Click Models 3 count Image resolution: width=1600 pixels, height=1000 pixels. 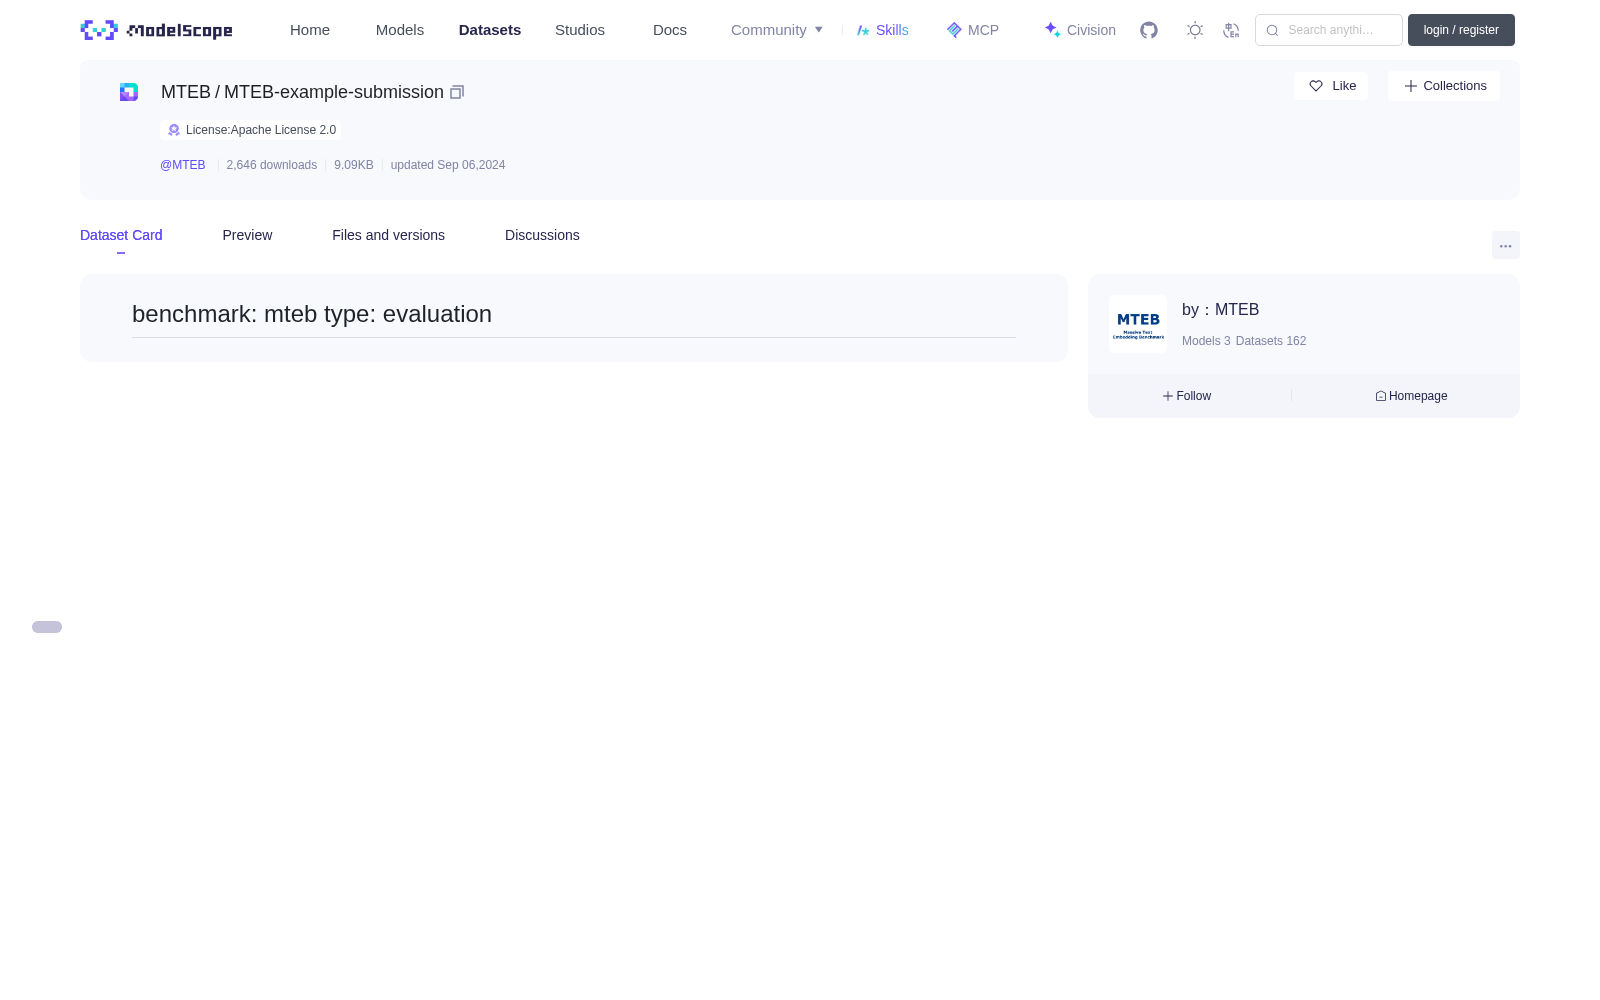coord(1206,341)
